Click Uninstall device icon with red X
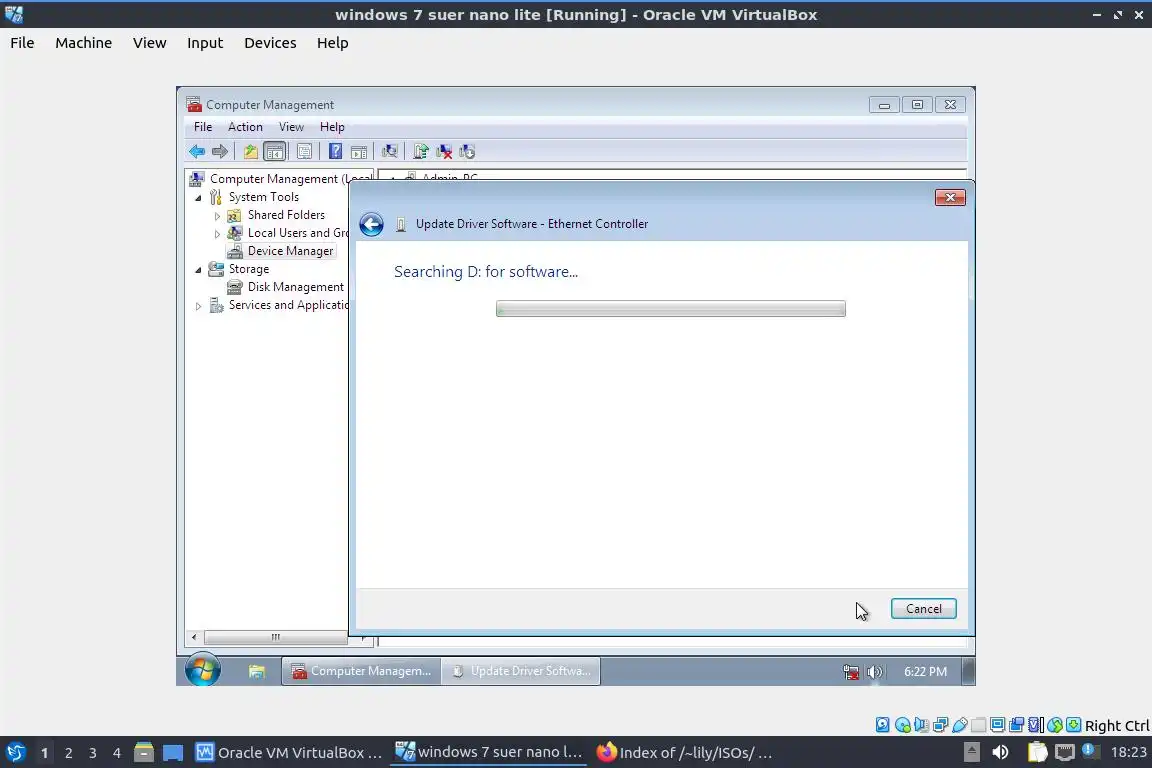 444,151
